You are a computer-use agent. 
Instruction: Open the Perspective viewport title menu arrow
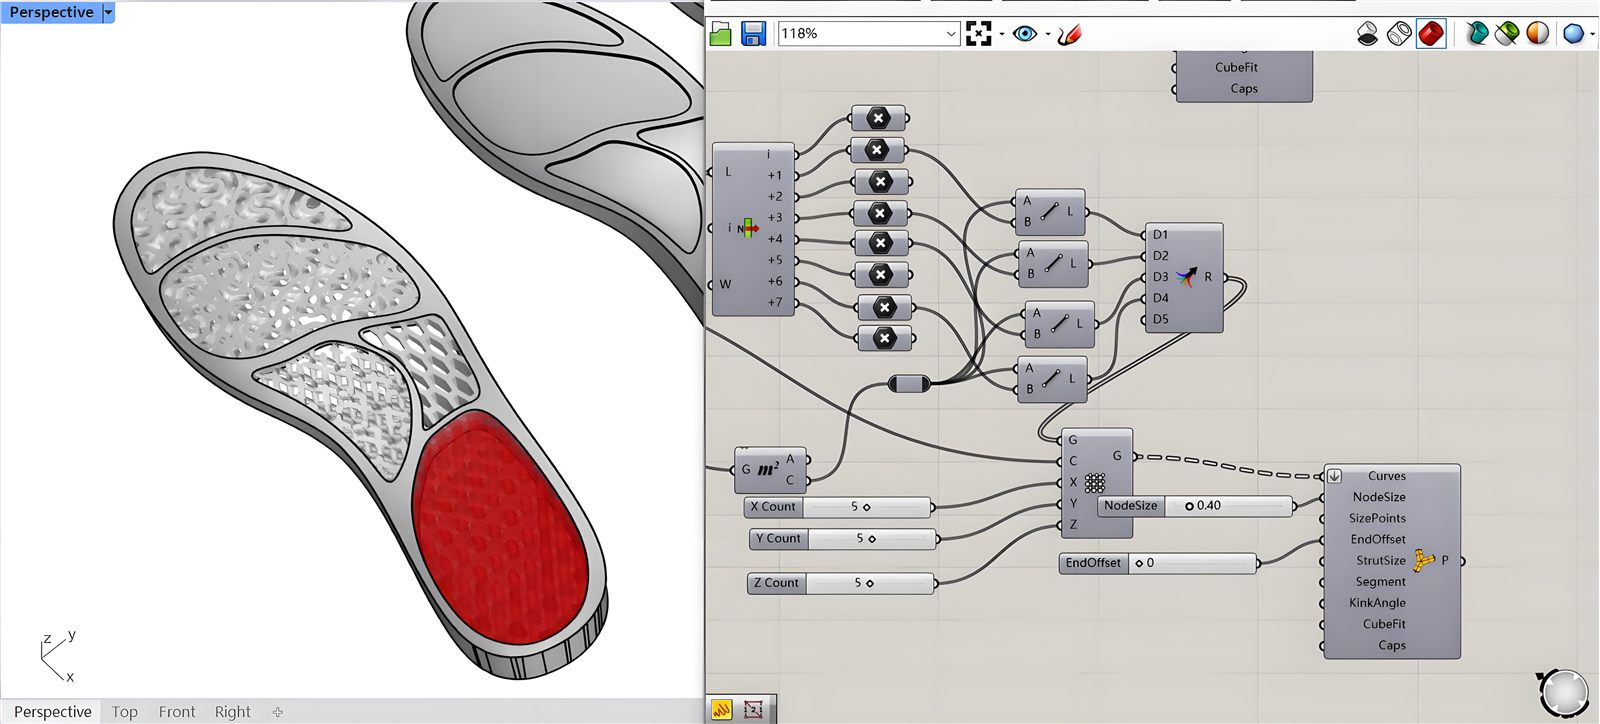[x=108, y=12]
